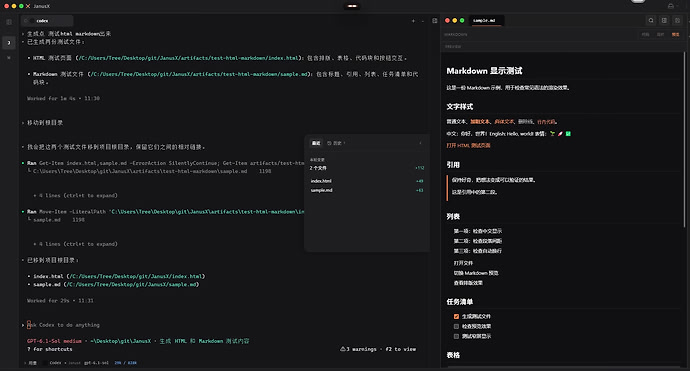Click the '引用' section heading in preview
Screen dimensions: 690x371
tap(453, 165)
